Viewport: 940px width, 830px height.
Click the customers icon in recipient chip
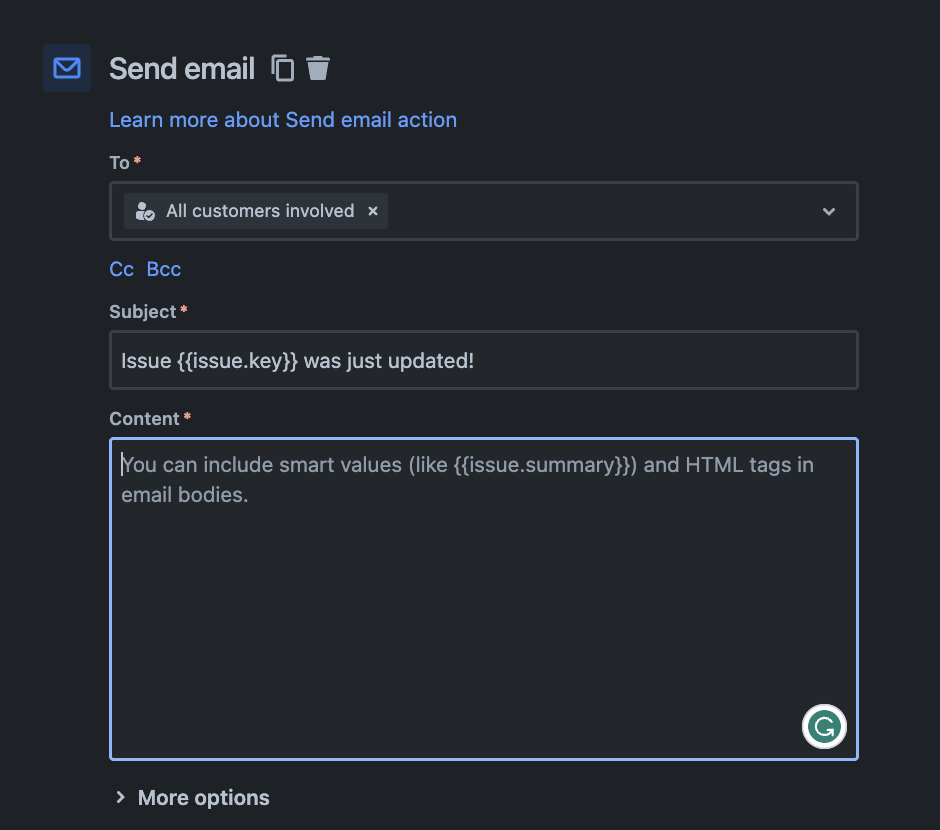tap(145, 211)
